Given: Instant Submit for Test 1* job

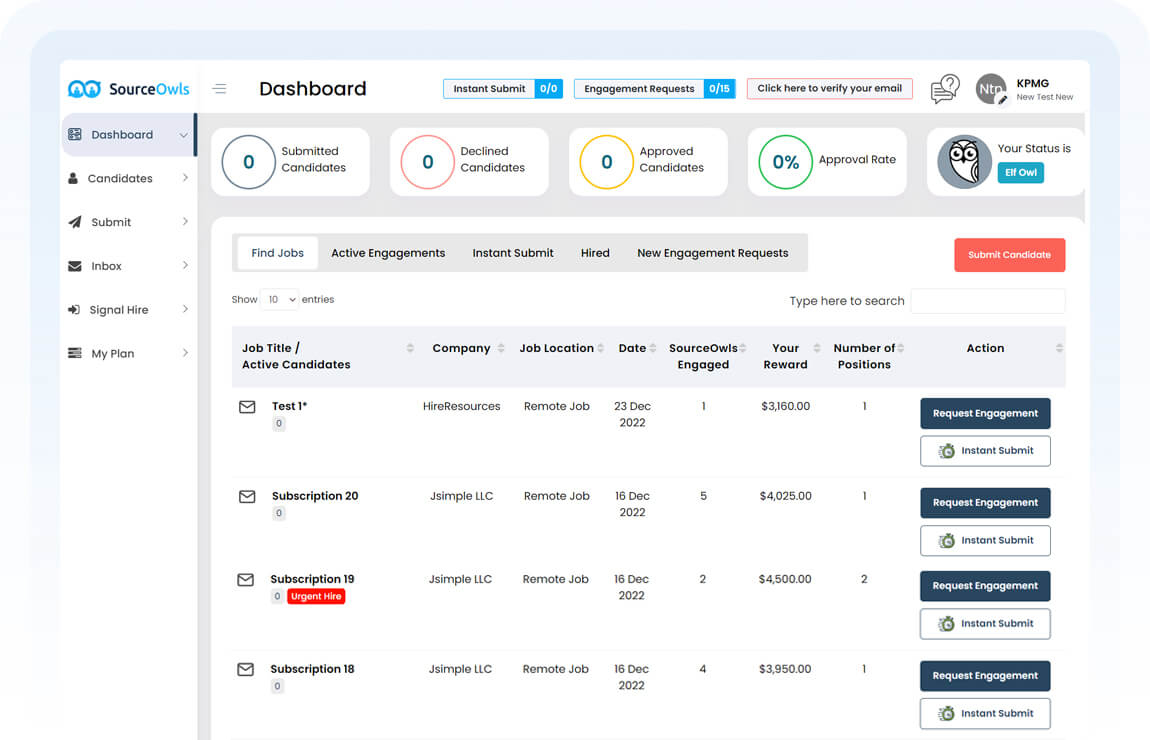Looking at the screenshot, I should [x=985, y=451].
